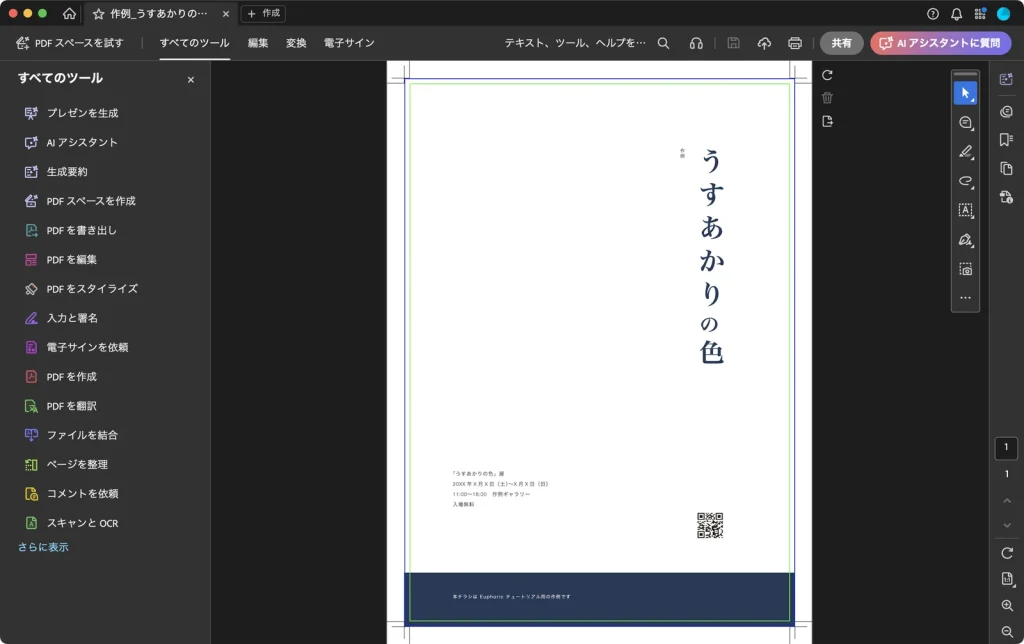Open 入力と署名 tool
The width and height of the screenshot is (1024, 644).
[x=61, y=318]
